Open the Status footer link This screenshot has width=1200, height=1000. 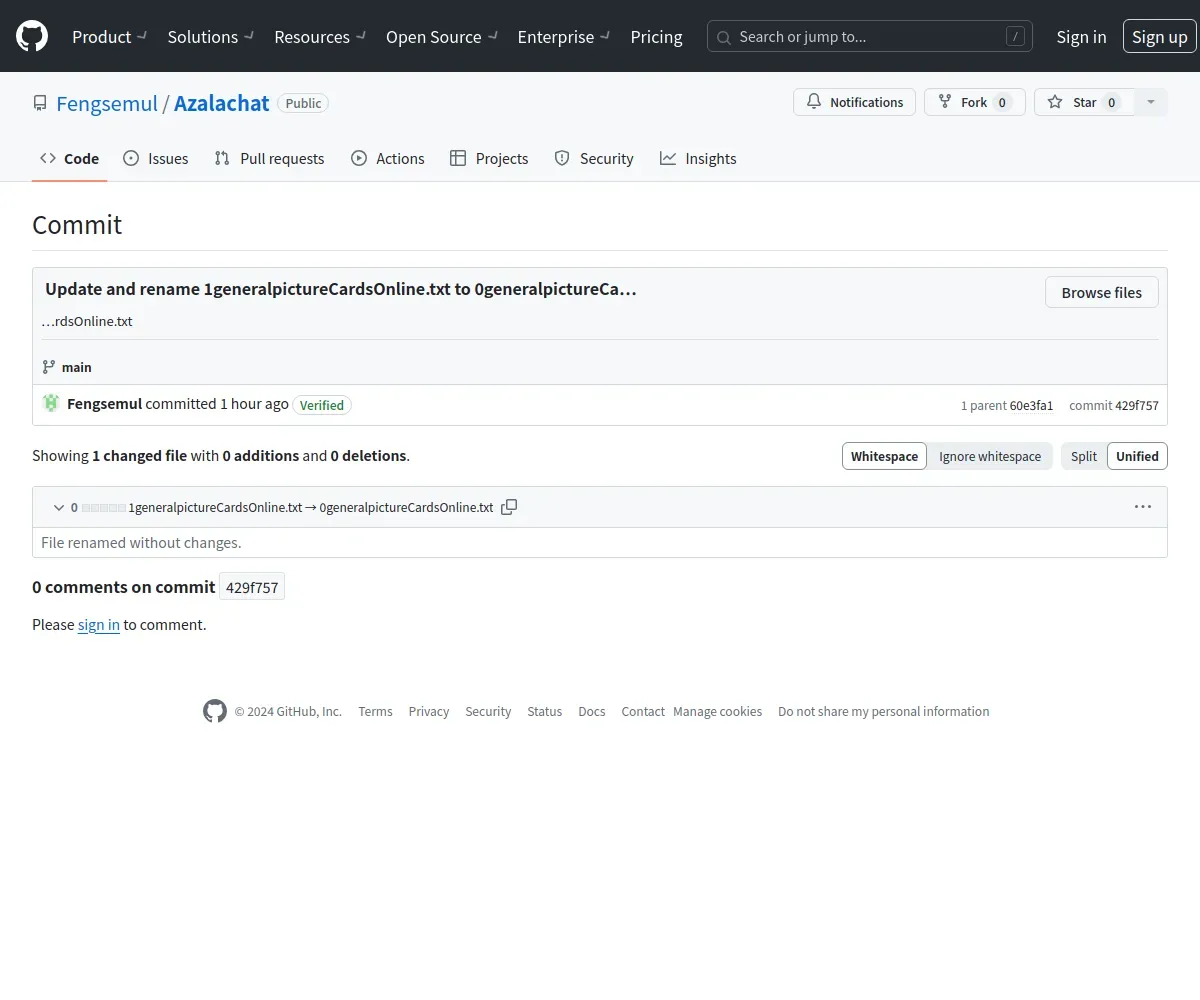[x=545, y=711]
